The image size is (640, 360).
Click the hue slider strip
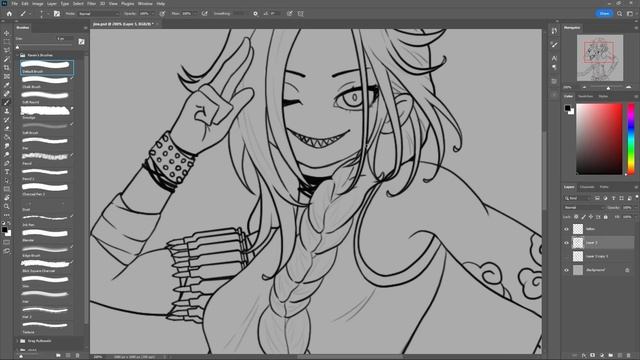[x=631, y=139]
